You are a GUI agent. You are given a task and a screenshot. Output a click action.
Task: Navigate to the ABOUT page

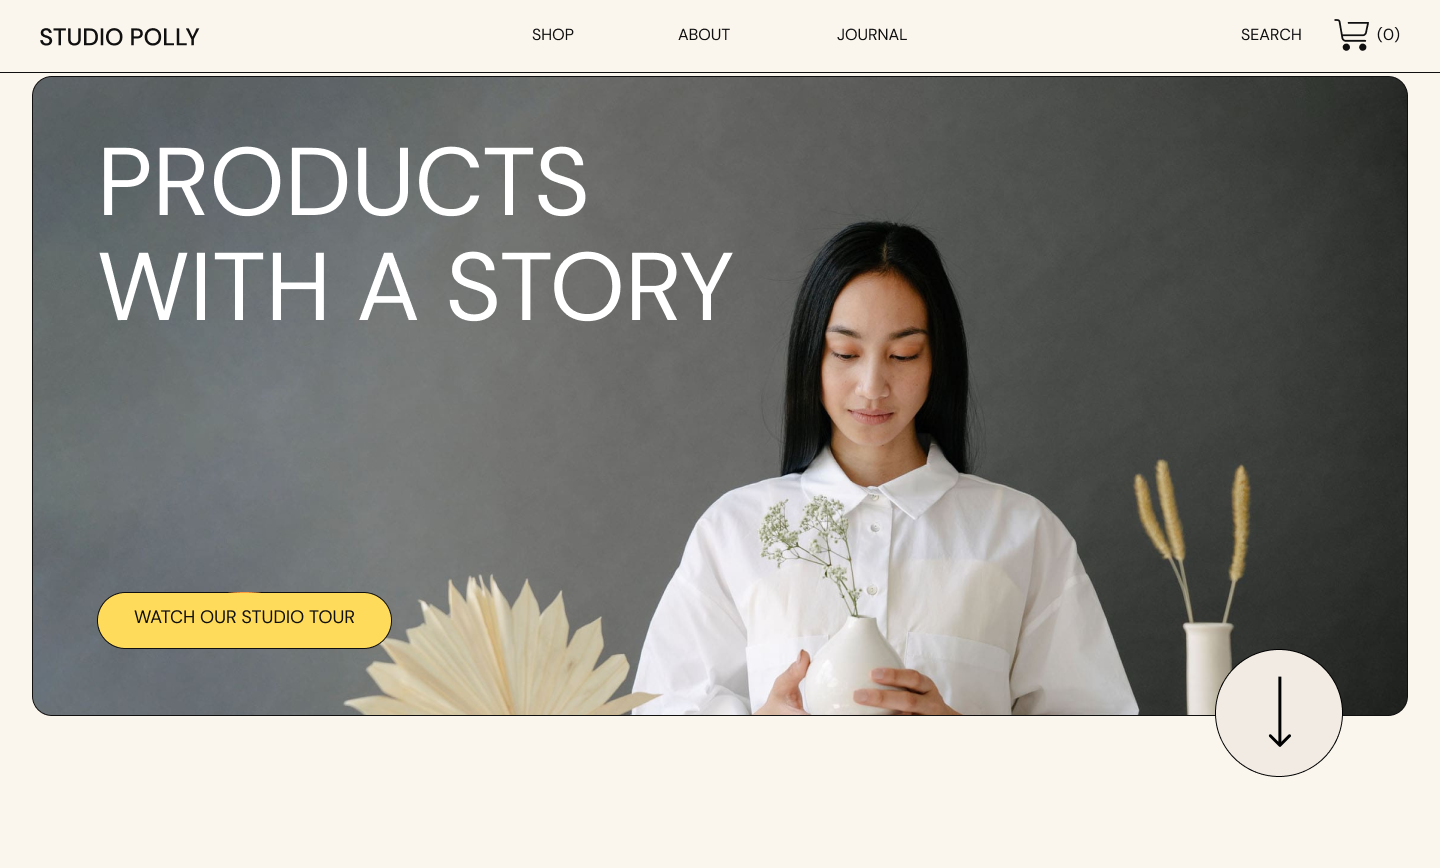point(704,35)
